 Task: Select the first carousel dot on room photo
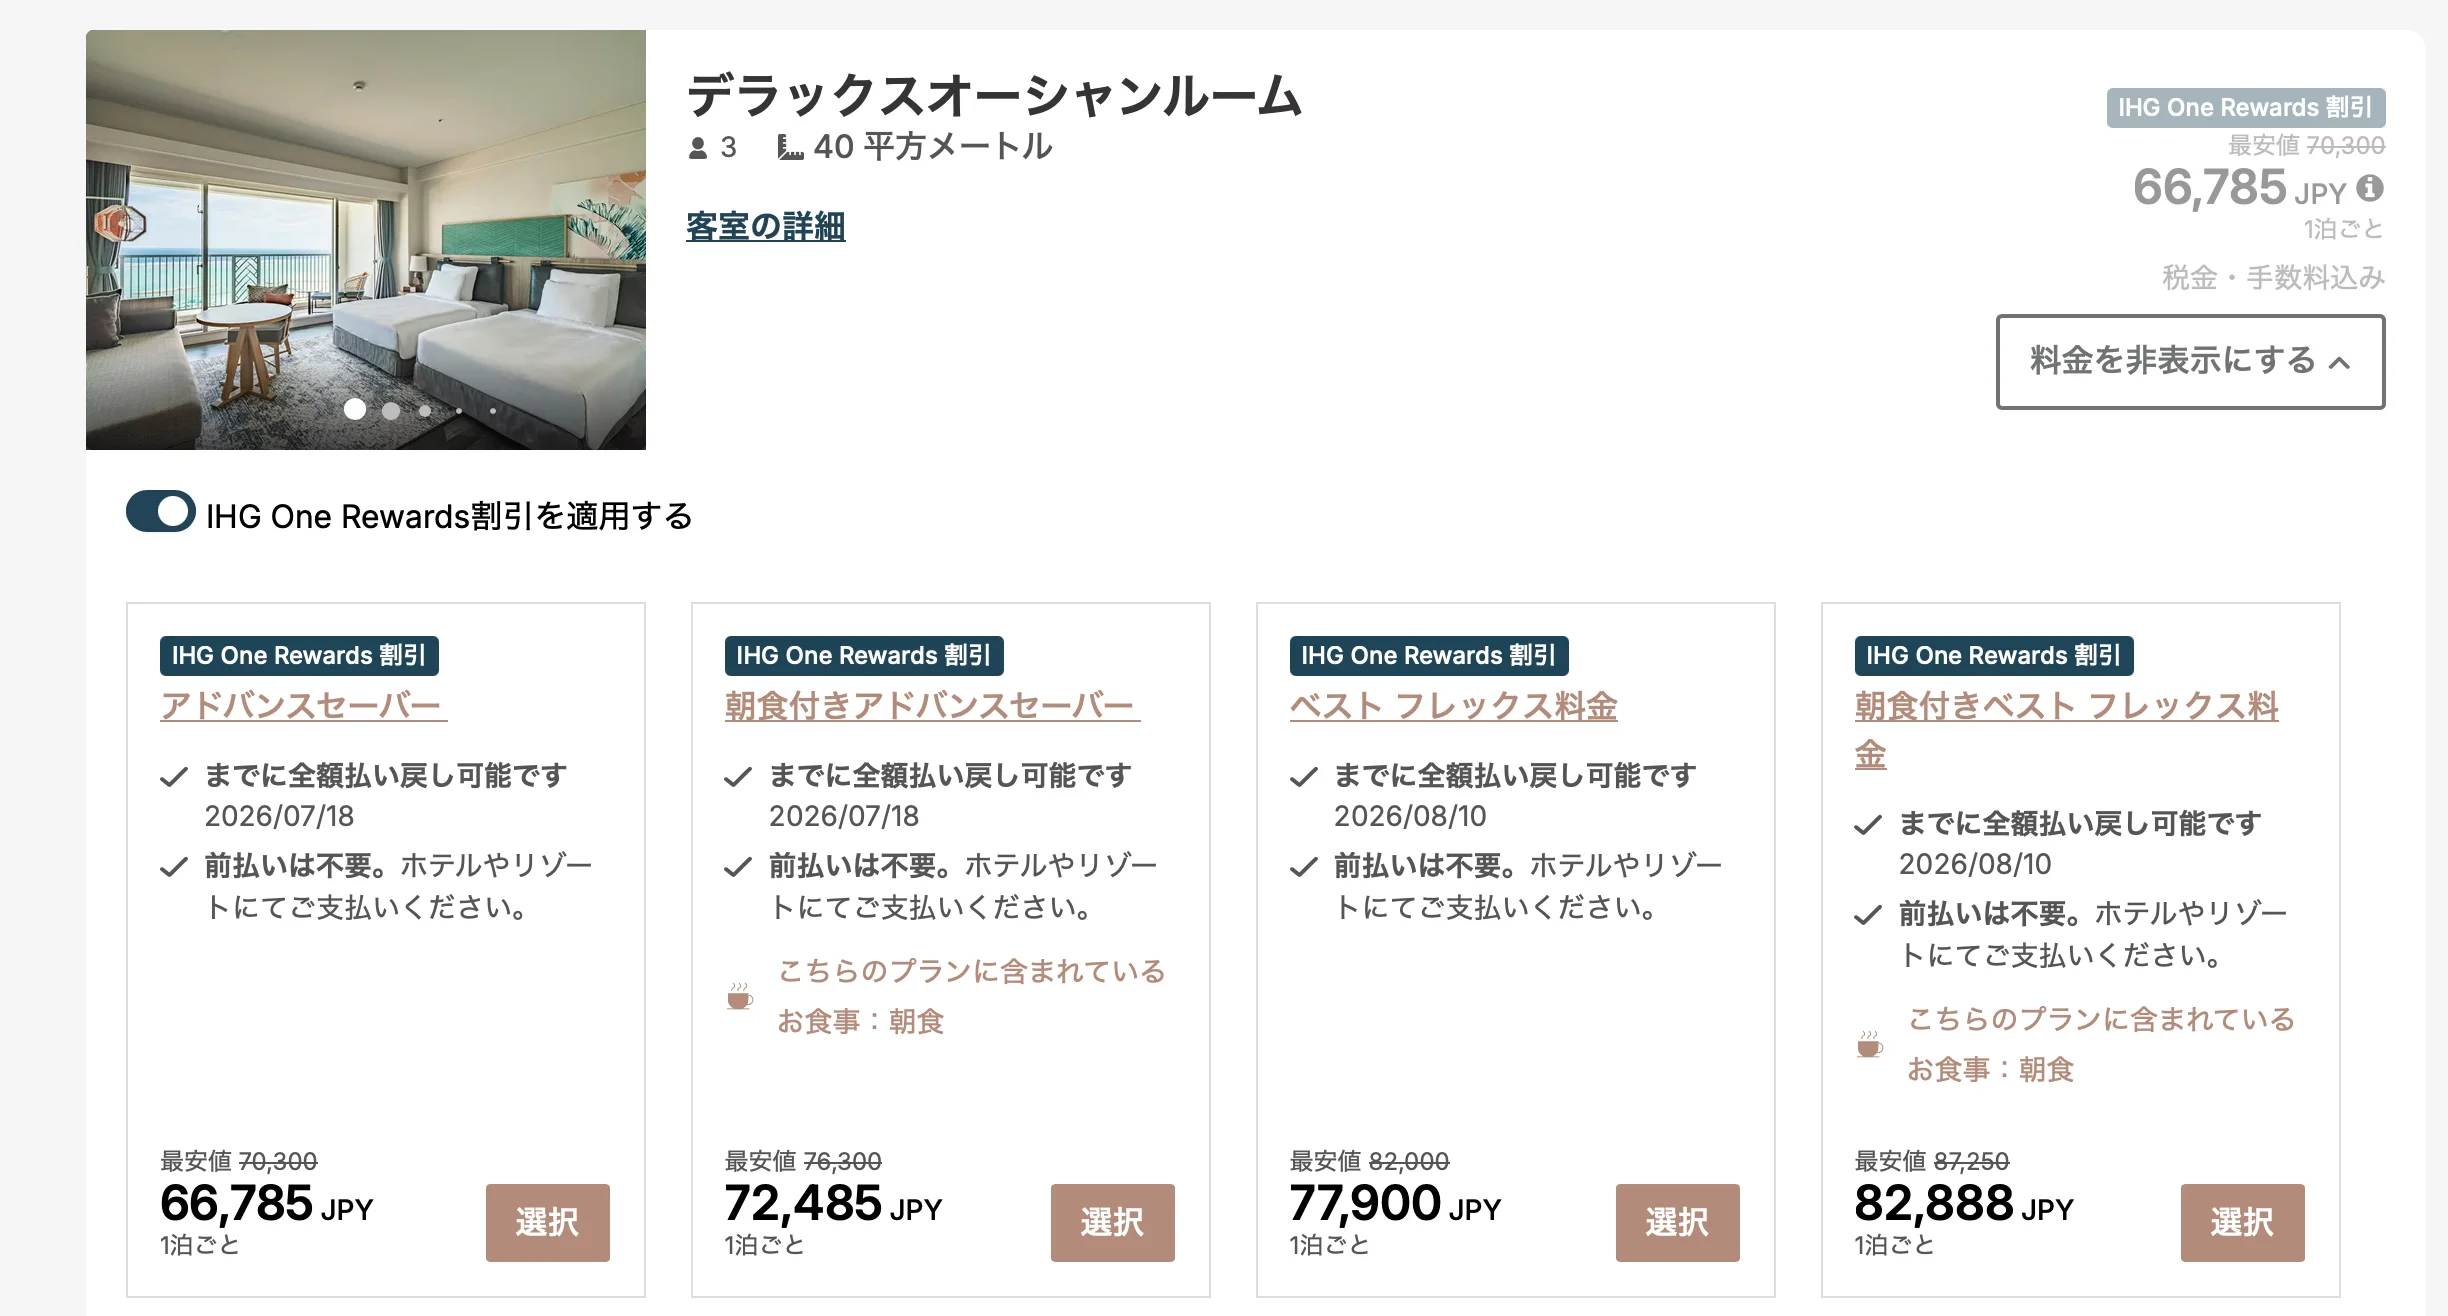click(354, 409)
